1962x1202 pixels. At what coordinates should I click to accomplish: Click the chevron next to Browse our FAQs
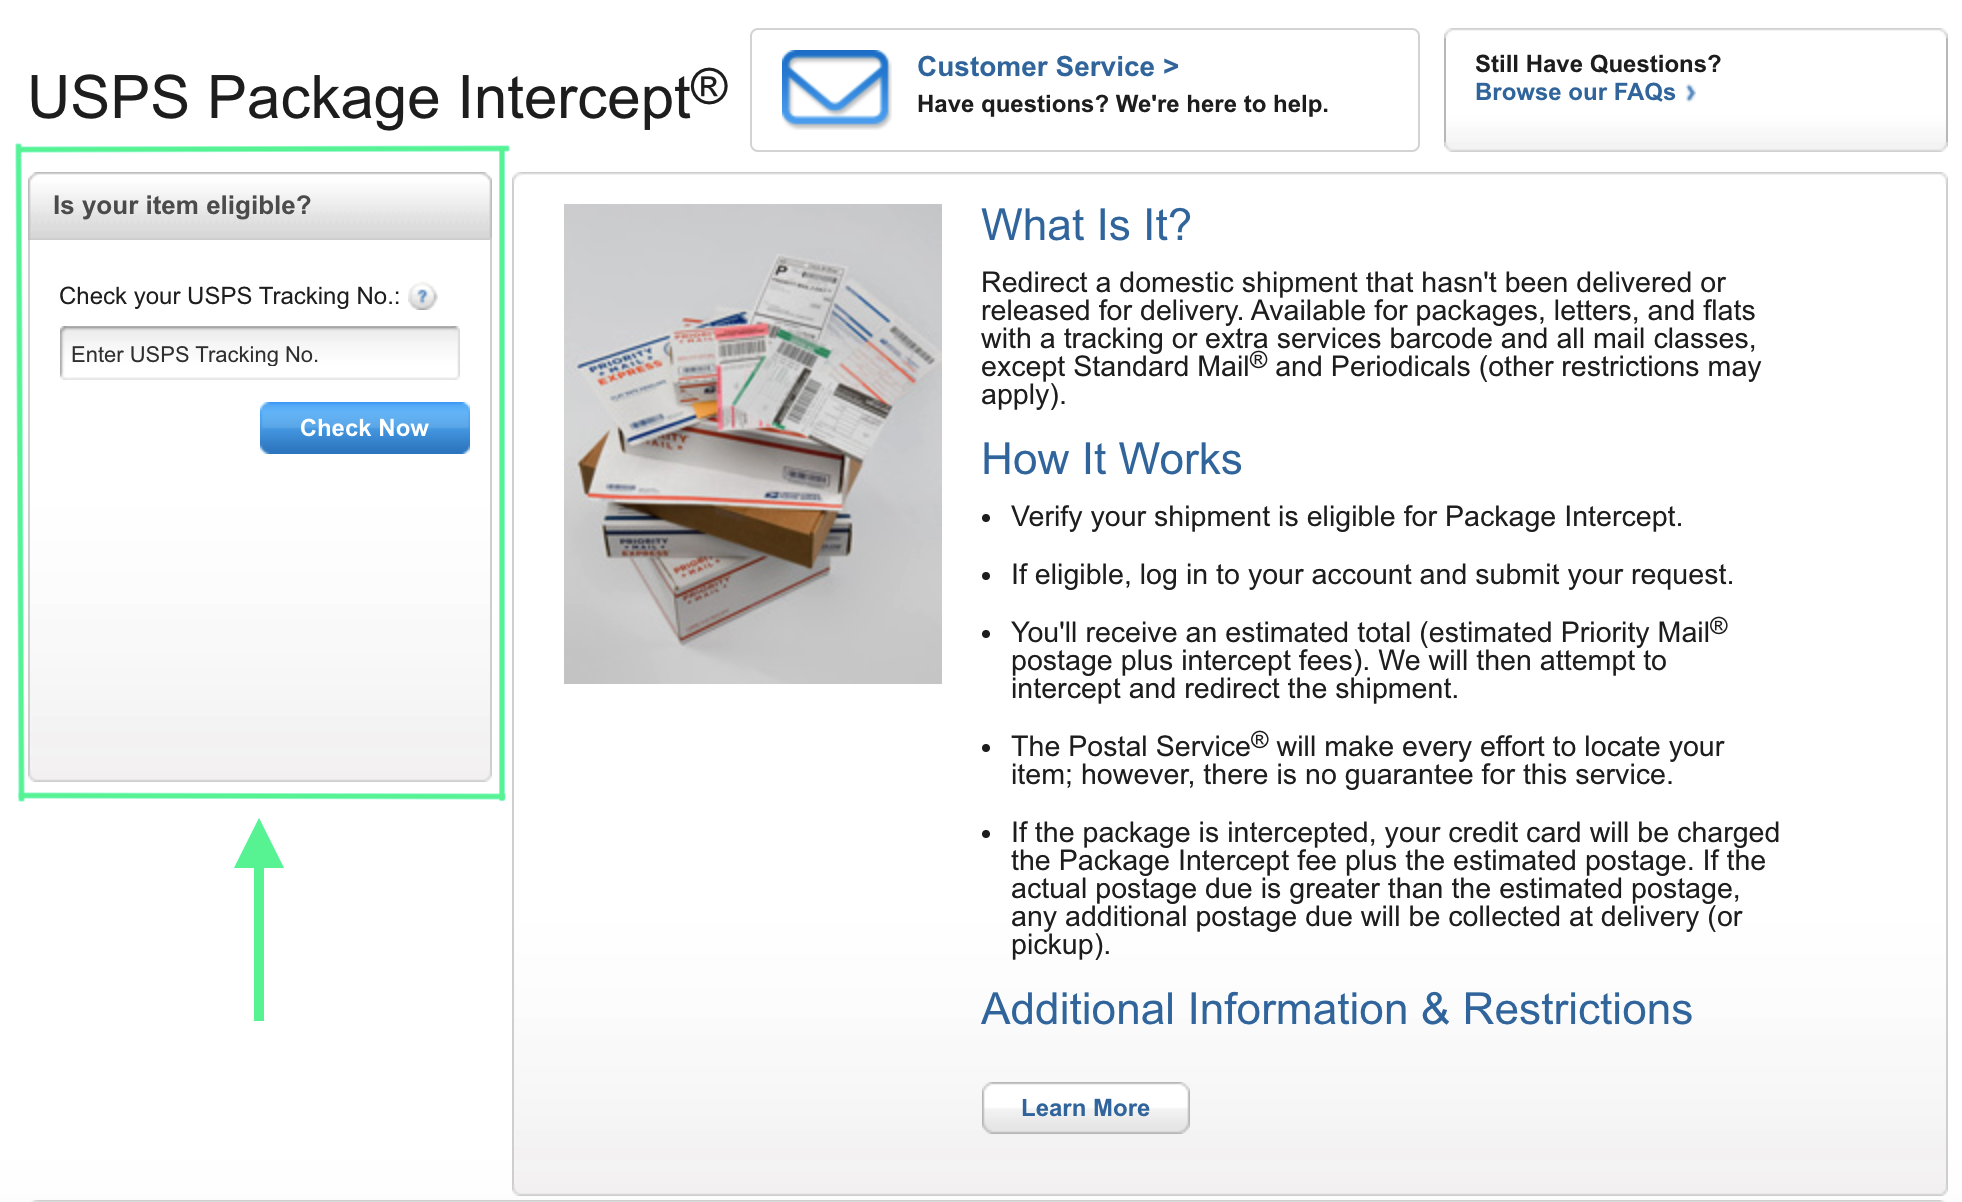click(x=1691, y=93)
